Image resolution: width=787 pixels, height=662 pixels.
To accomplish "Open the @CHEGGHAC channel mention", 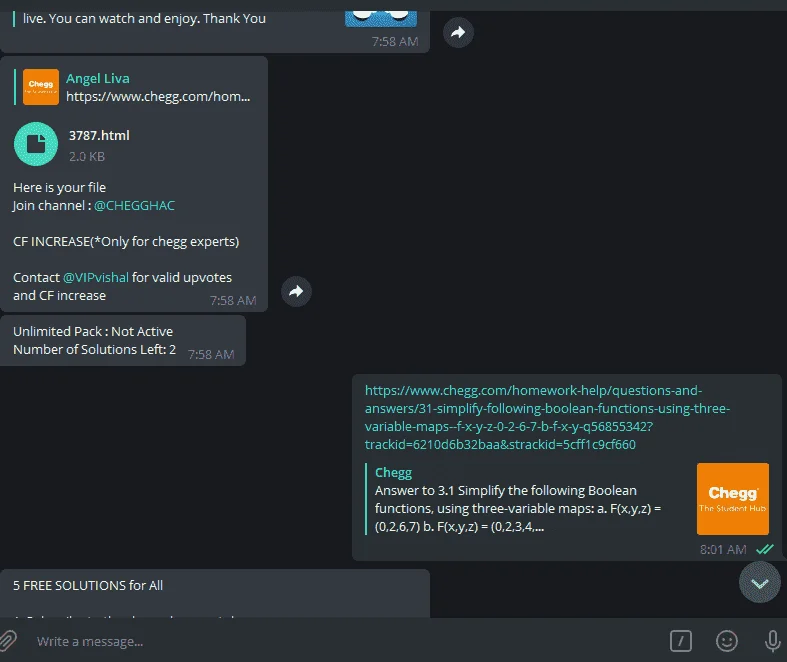I will 135,205.
